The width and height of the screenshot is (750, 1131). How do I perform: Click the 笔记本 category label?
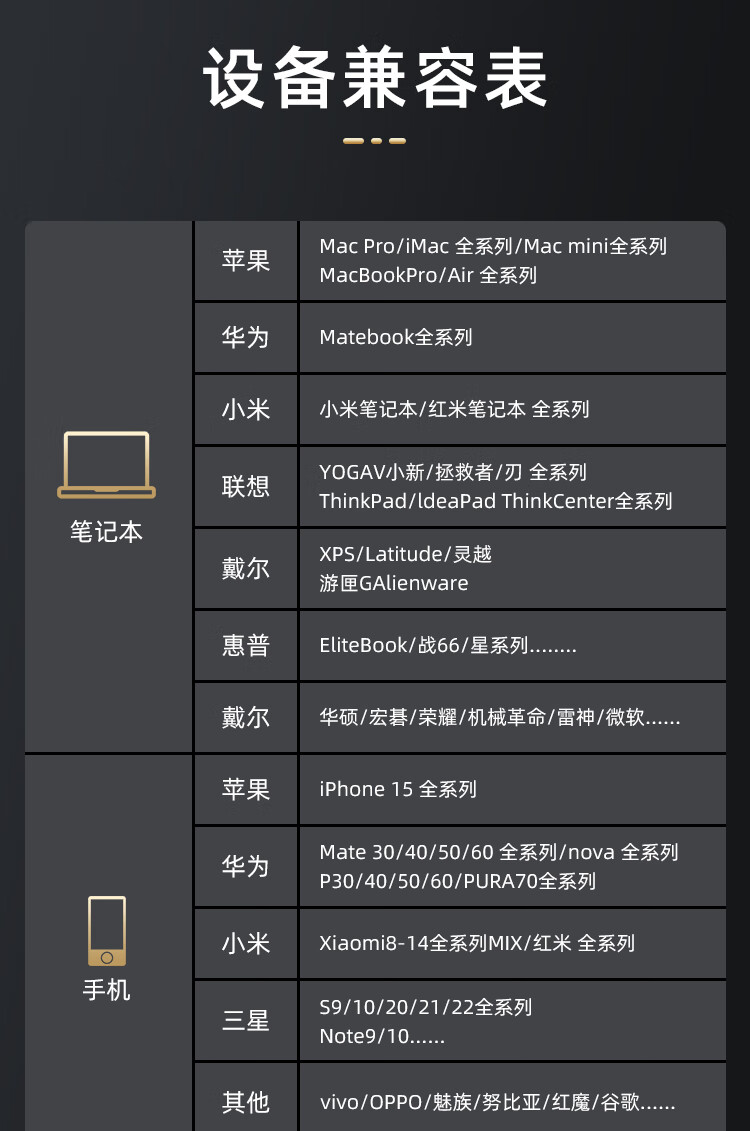(x=106, y=531)
